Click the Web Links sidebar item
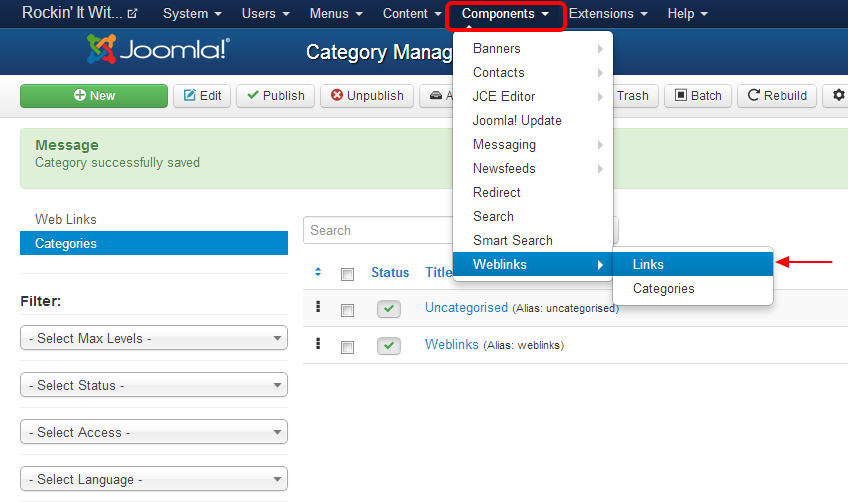Viewport: 848px width, 502px height. [x=154, y=219]
